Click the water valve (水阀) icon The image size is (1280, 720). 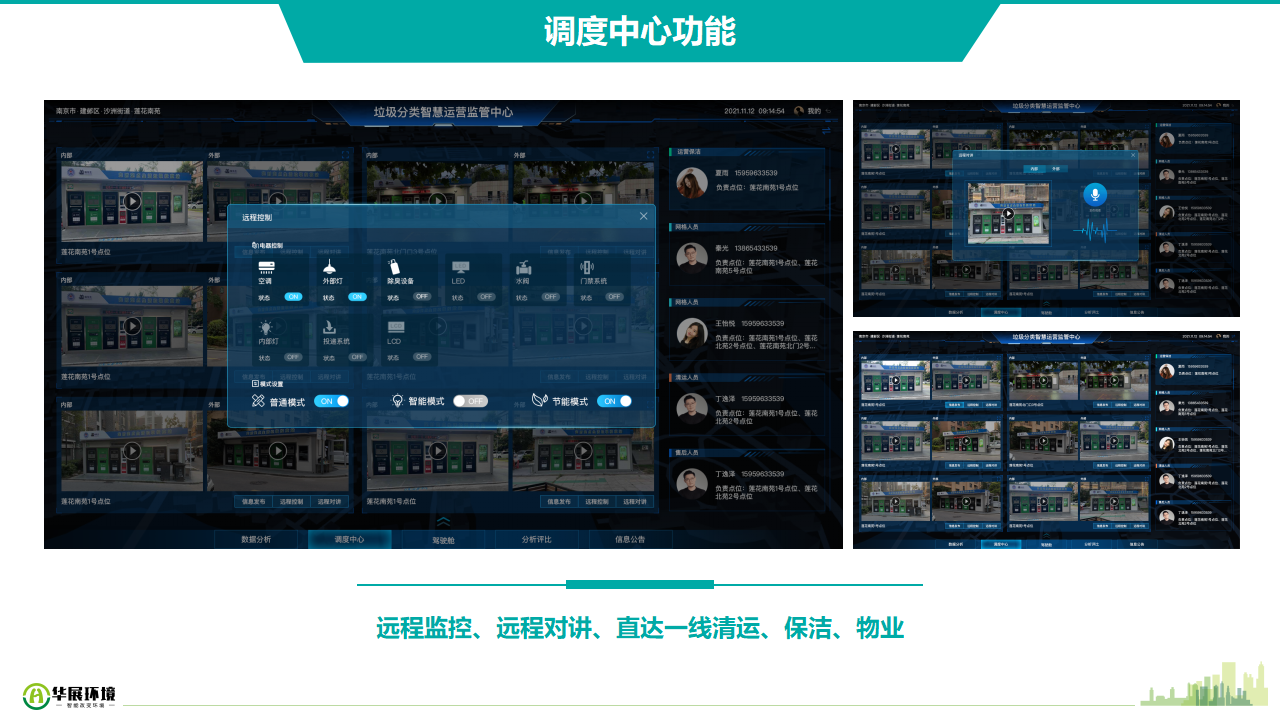coord(522,267)
